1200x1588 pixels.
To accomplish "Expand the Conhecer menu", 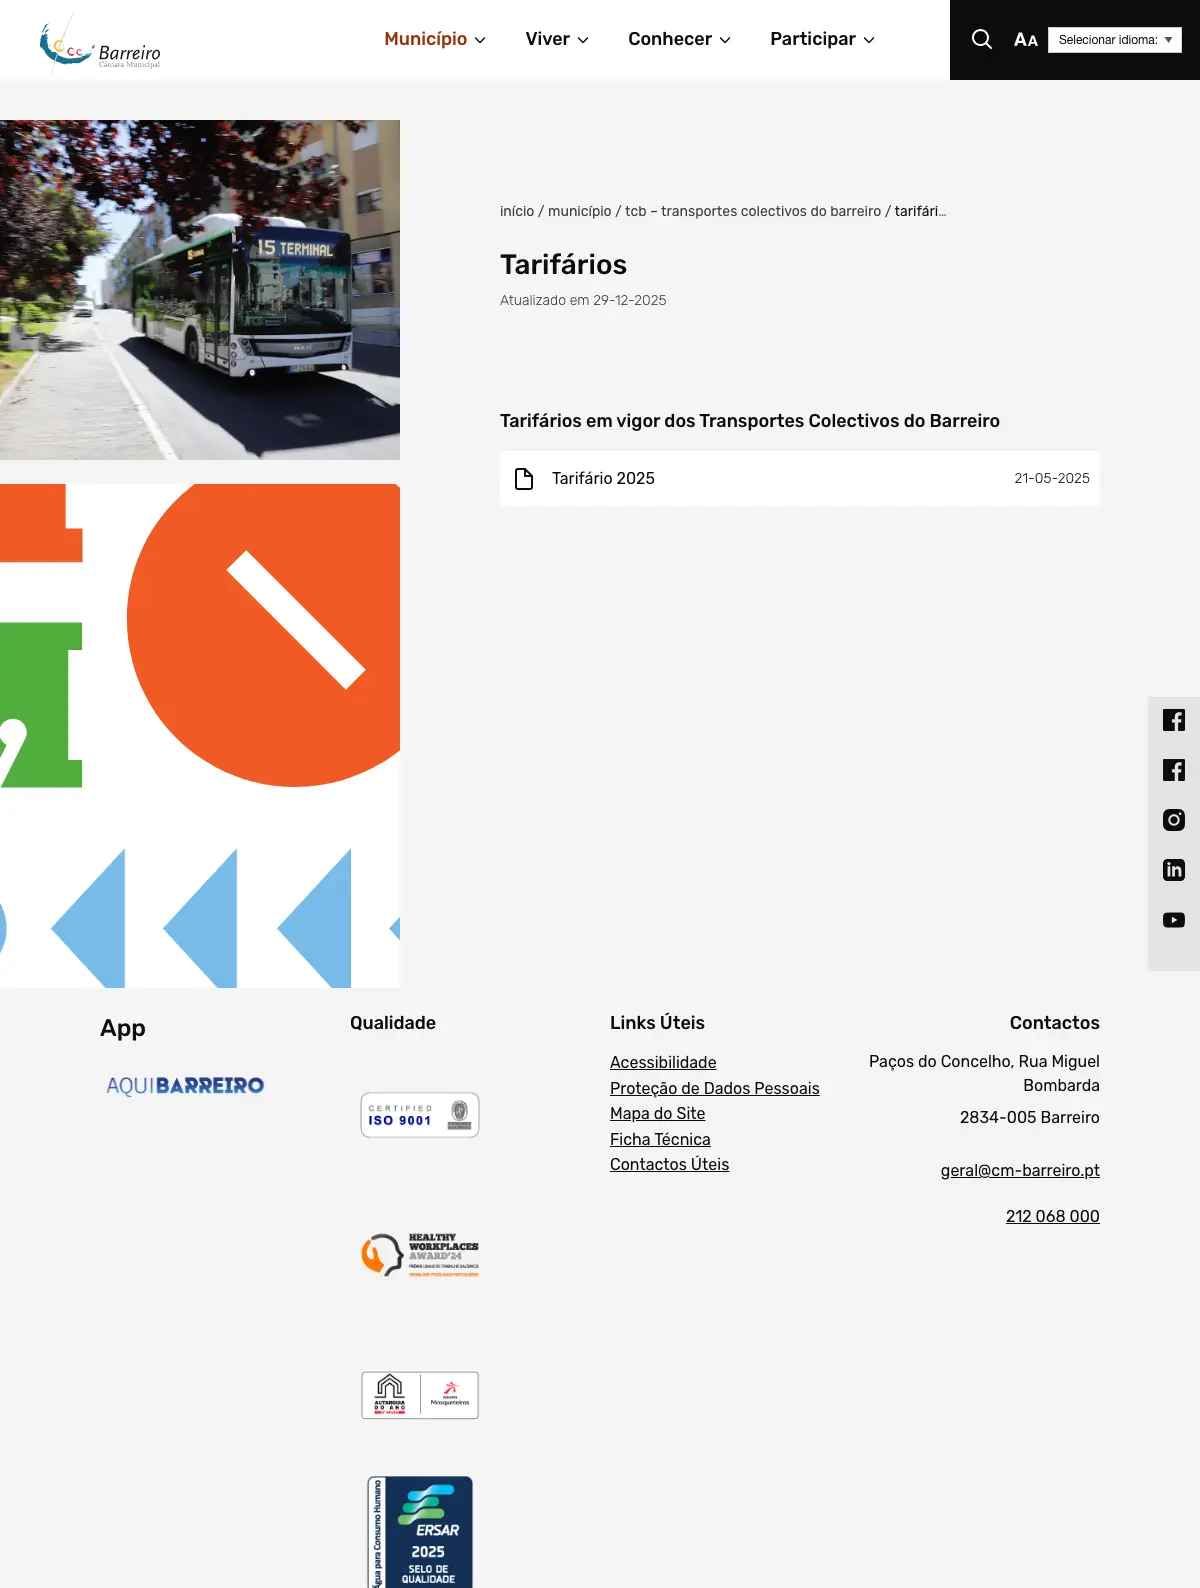I will pyautogui.click(x=679, y=39).
